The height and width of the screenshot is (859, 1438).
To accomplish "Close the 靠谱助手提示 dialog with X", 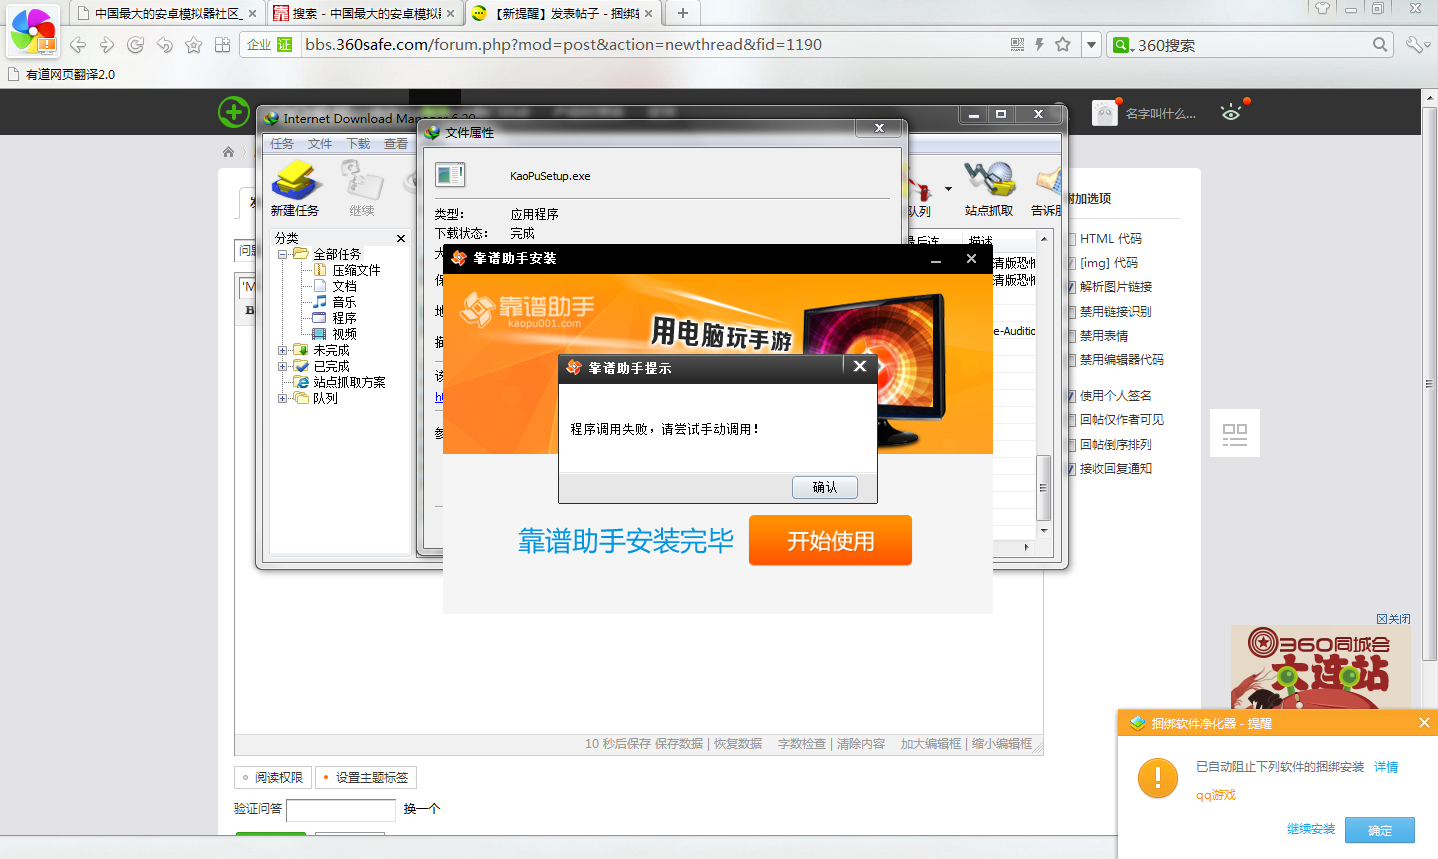I will pyautogui.click(x=860, y=367).
